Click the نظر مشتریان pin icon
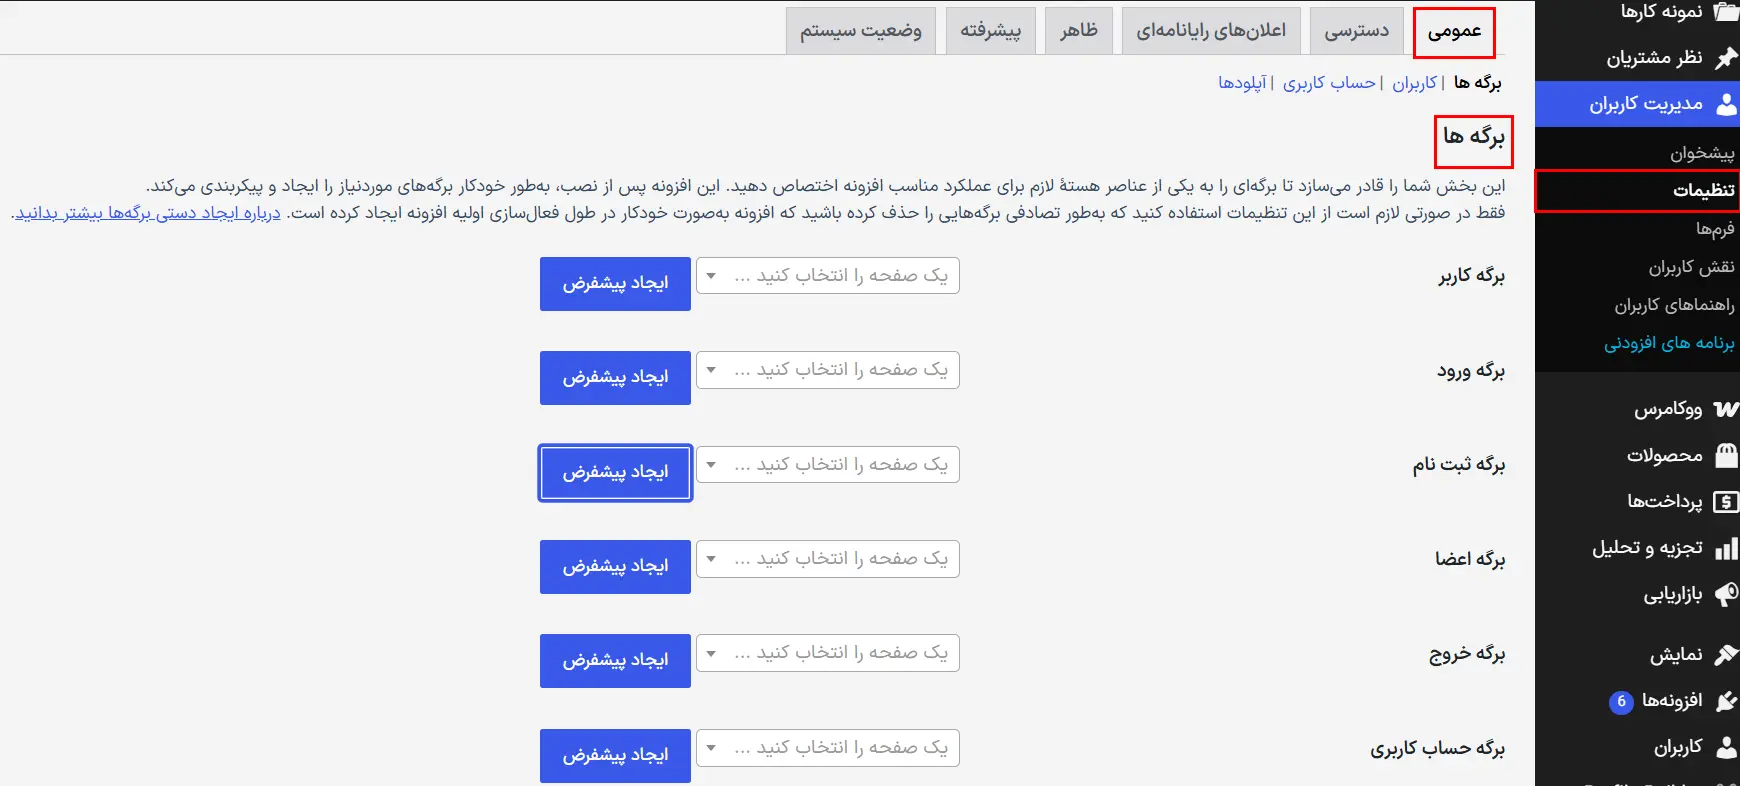Image resolution: width=1740 pixels, height=786 pixels. (x=1726, y=58)
